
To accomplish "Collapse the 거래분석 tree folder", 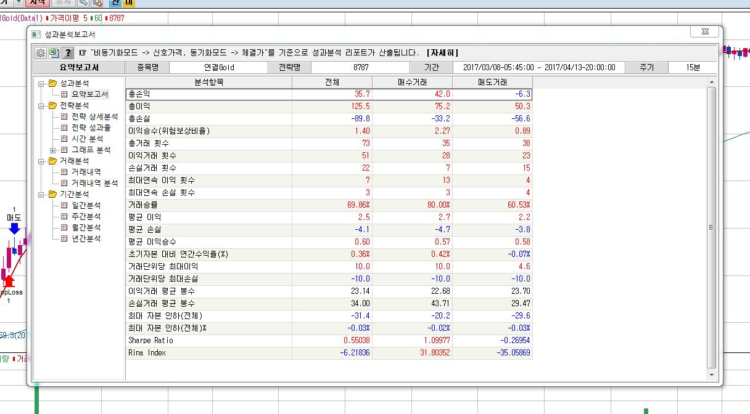I will [x=41, y=162].
